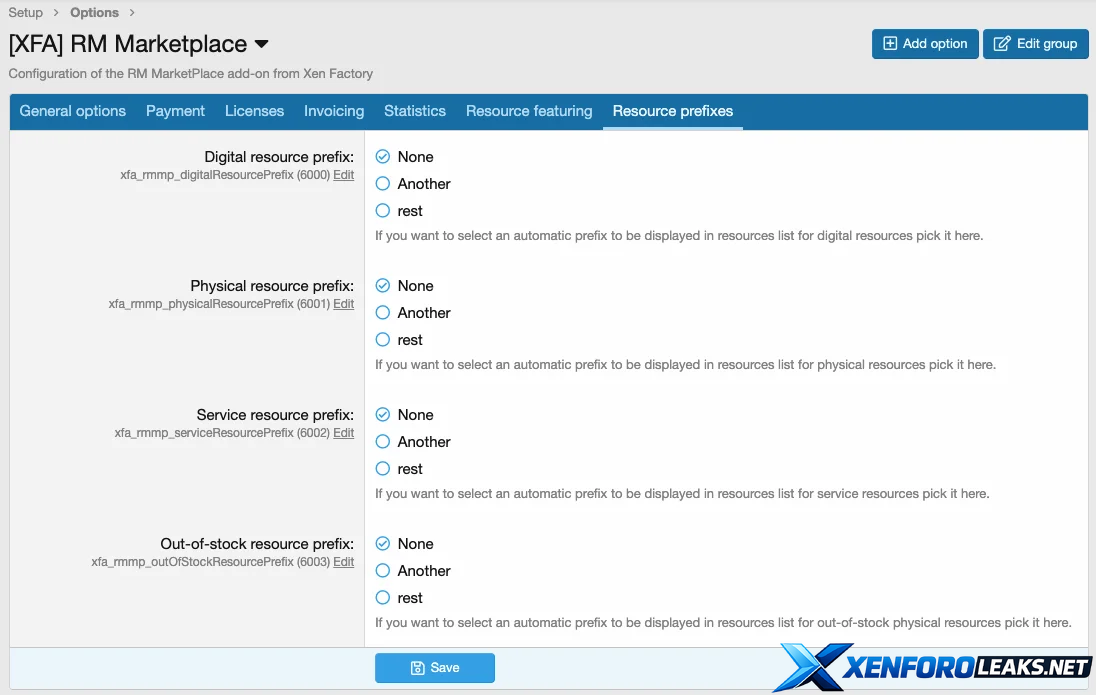This screenshot has width=1096, height=695.
Task: Open the Payment tab
Action: [175, 111]
